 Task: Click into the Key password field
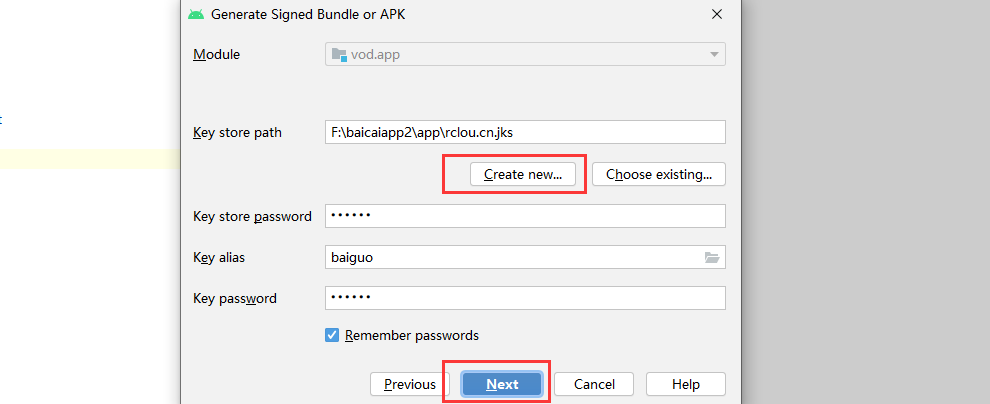click(525, 298)
